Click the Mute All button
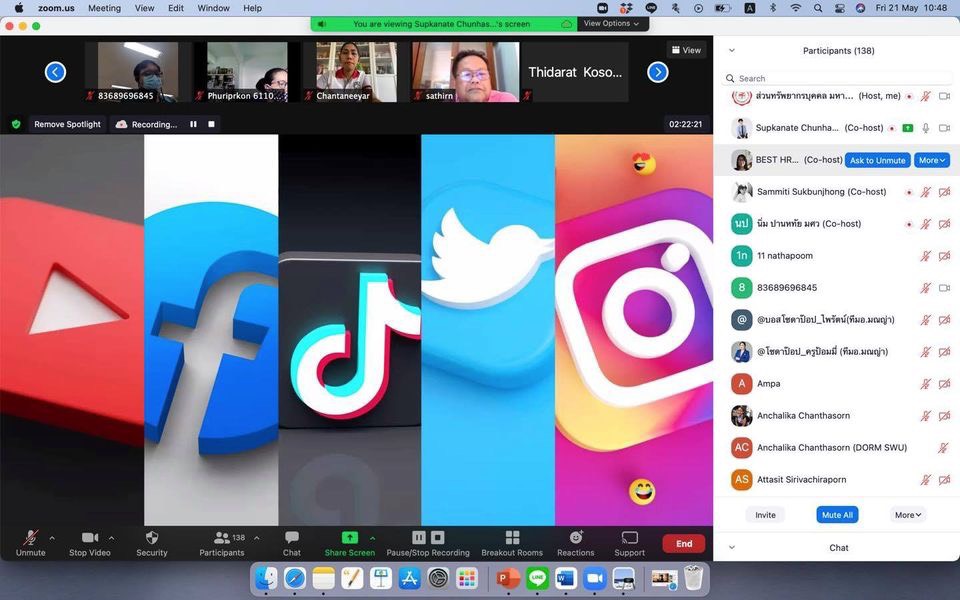The width and height of the screenshot is (960, 600). tap(837, 515)
